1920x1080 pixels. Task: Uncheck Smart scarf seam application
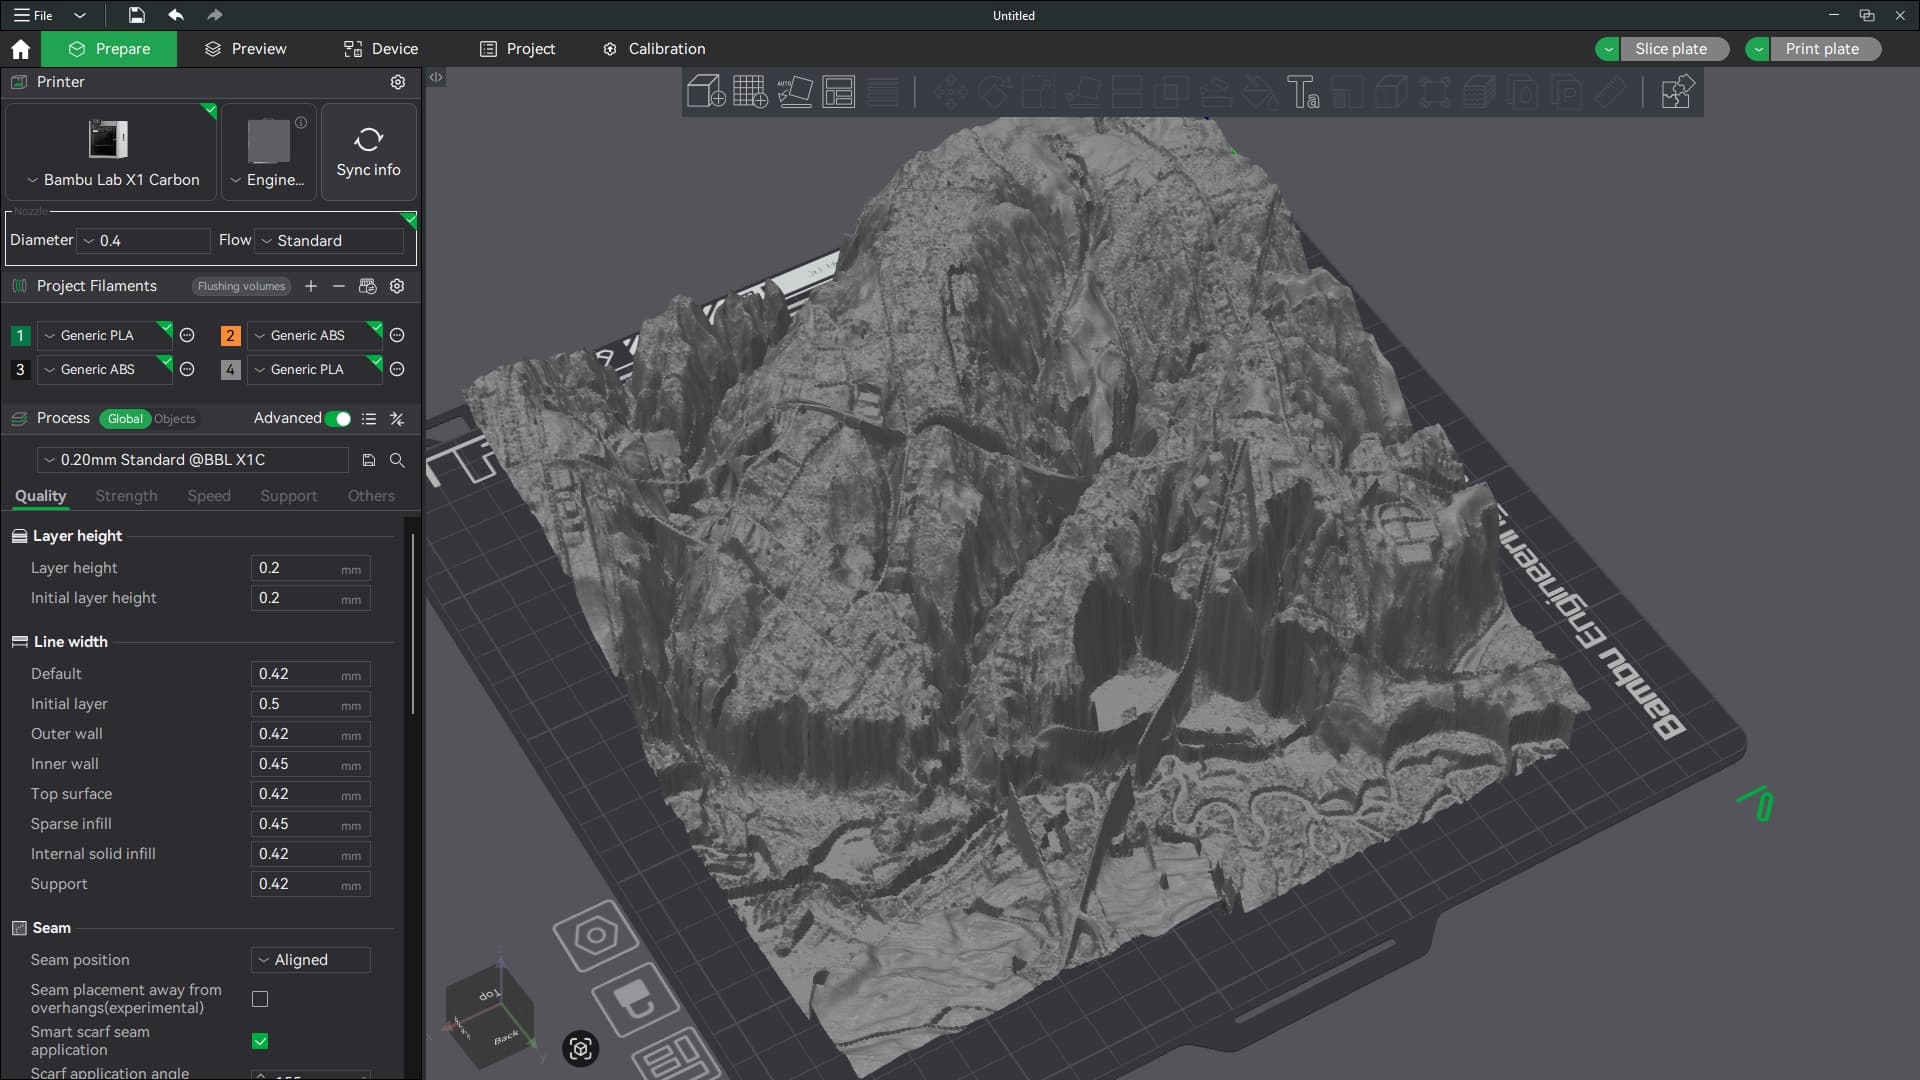tap(260, 1041)
